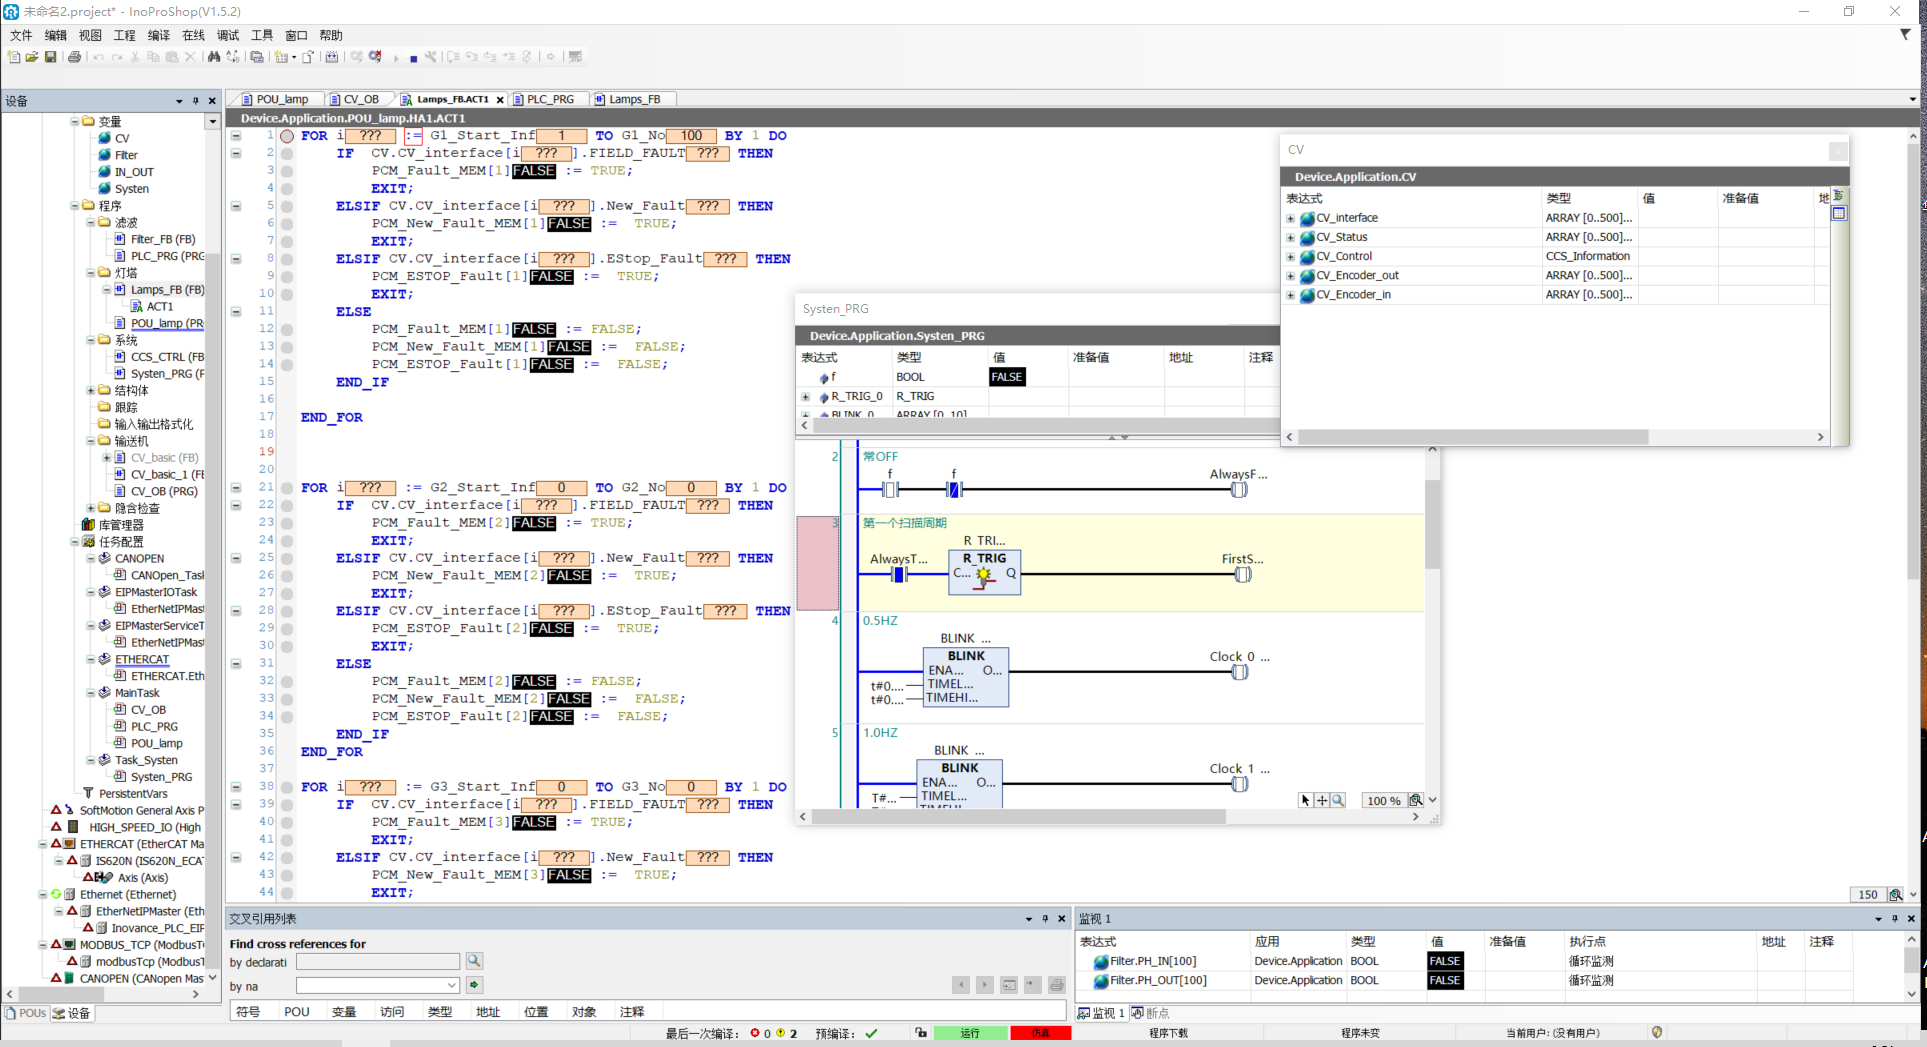Expand CV_Encoder_out row in CV window
1927x1047 pixels.
point(1291,276)
